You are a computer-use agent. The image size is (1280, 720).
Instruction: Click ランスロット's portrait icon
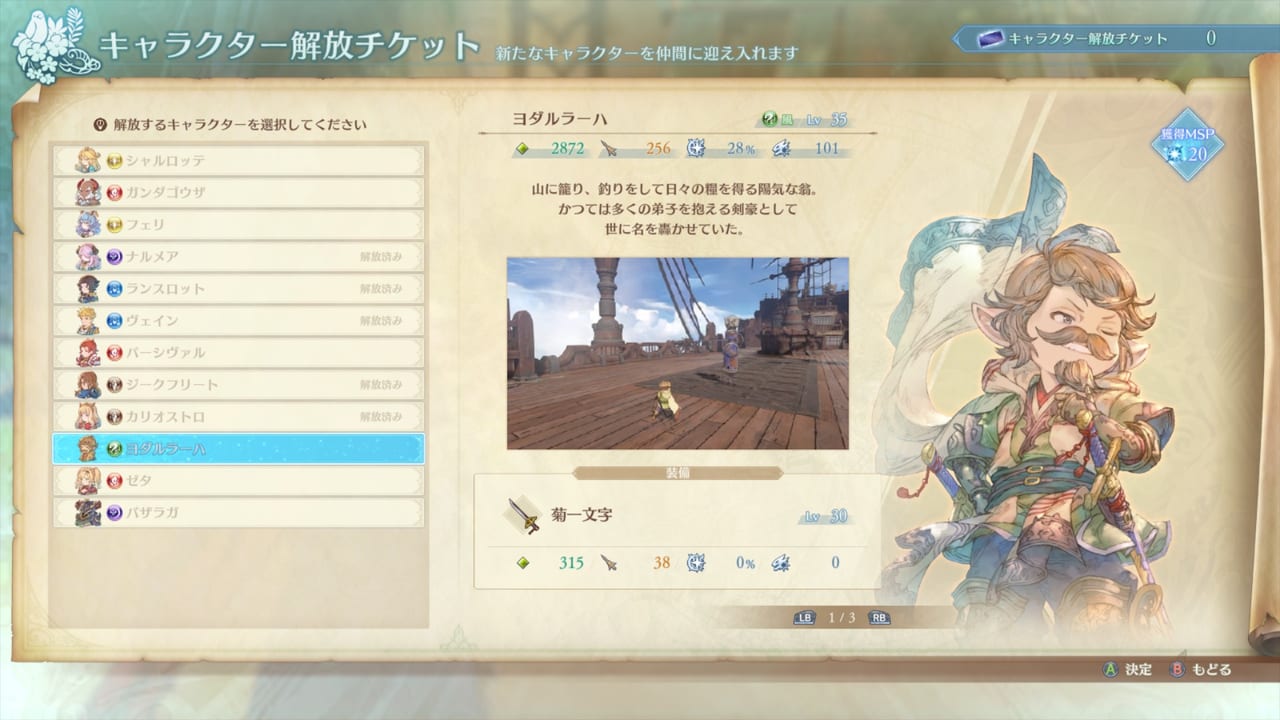88,288
